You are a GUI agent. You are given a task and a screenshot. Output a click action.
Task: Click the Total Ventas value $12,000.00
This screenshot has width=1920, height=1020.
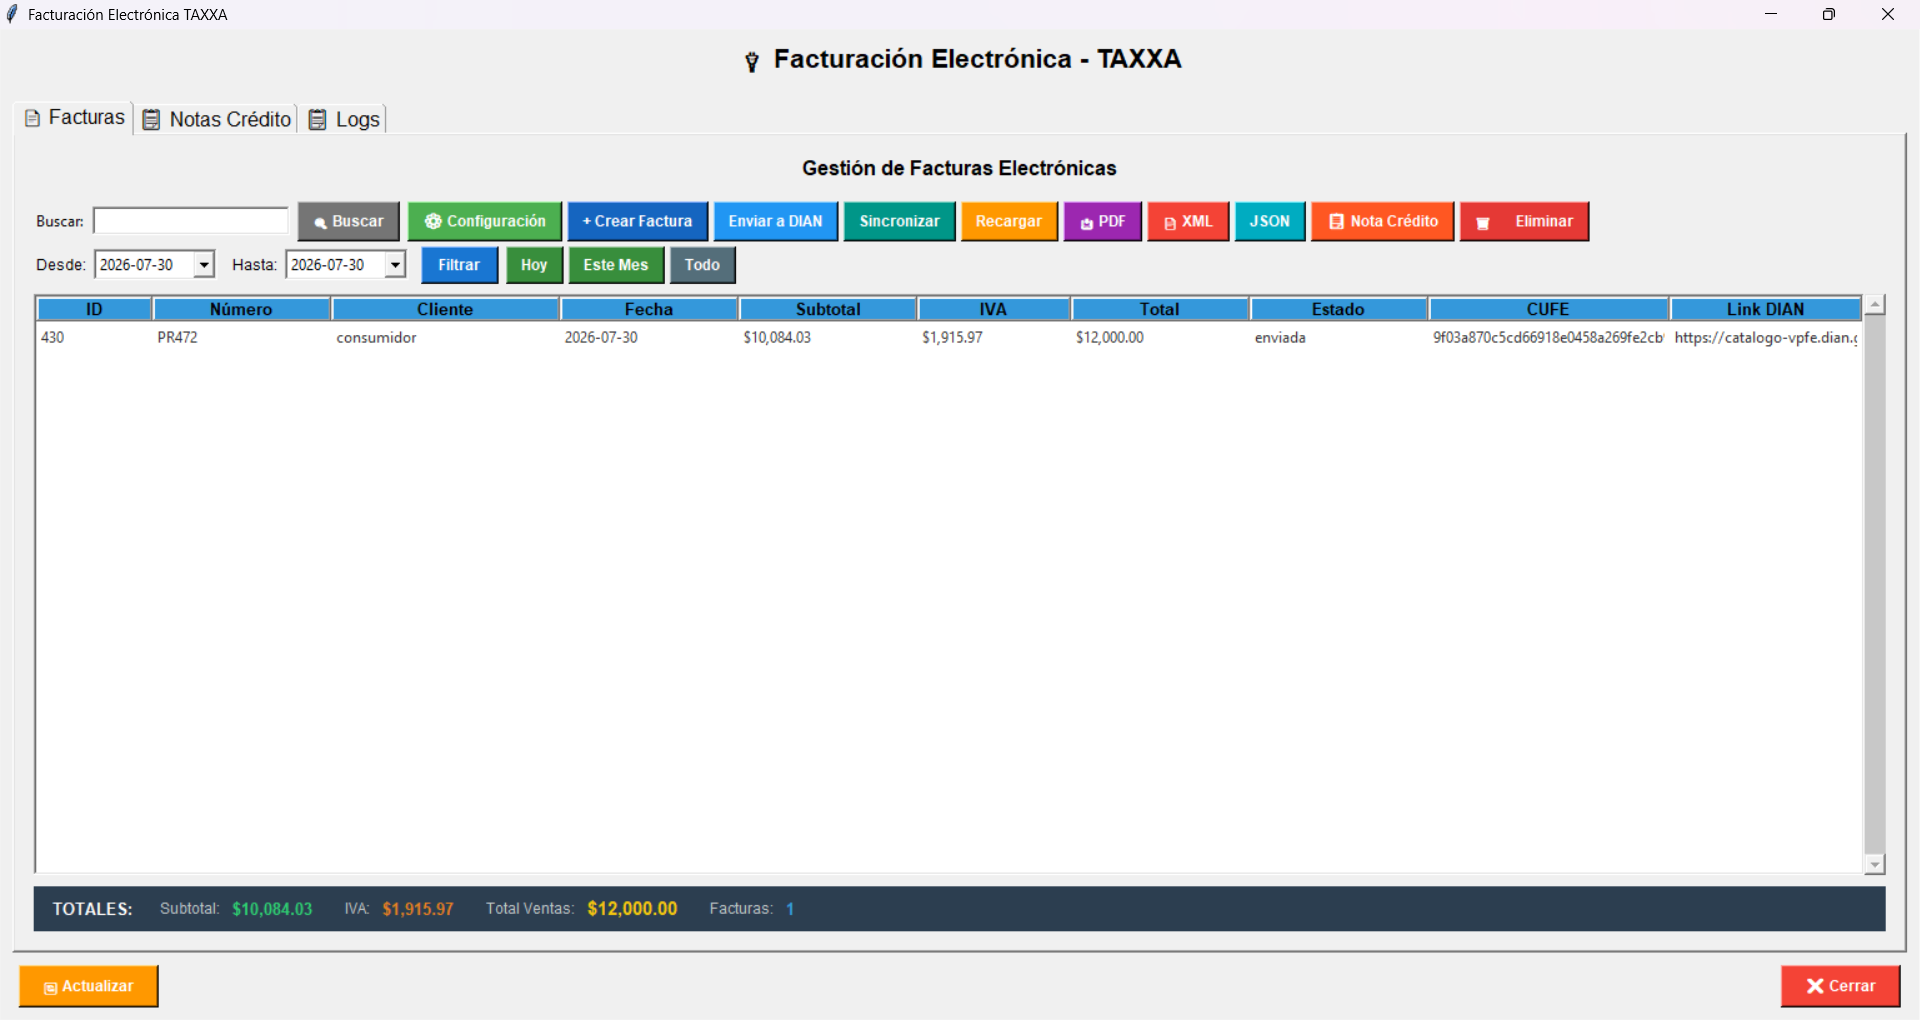(x=632, y=909)
